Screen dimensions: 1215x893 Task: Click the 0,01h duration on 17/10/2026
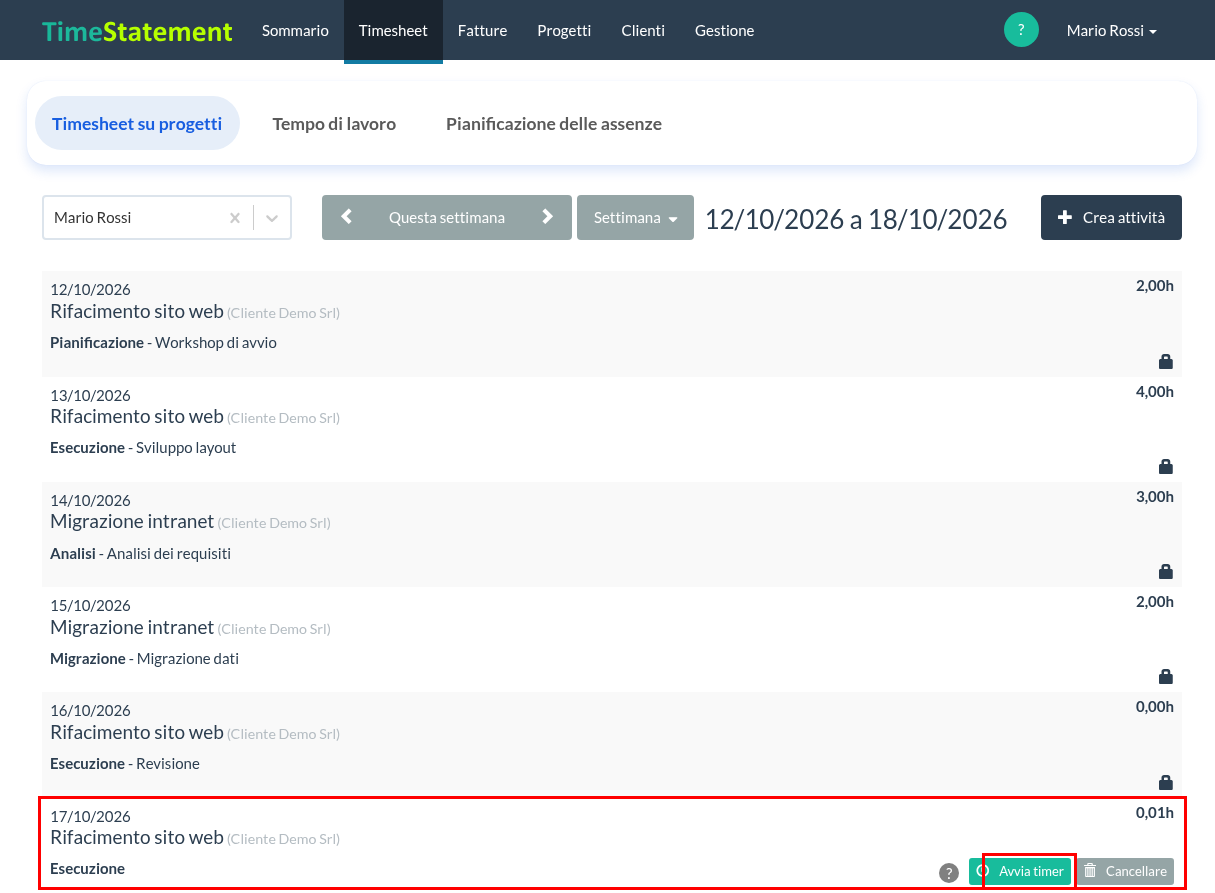click(1155, 812)
